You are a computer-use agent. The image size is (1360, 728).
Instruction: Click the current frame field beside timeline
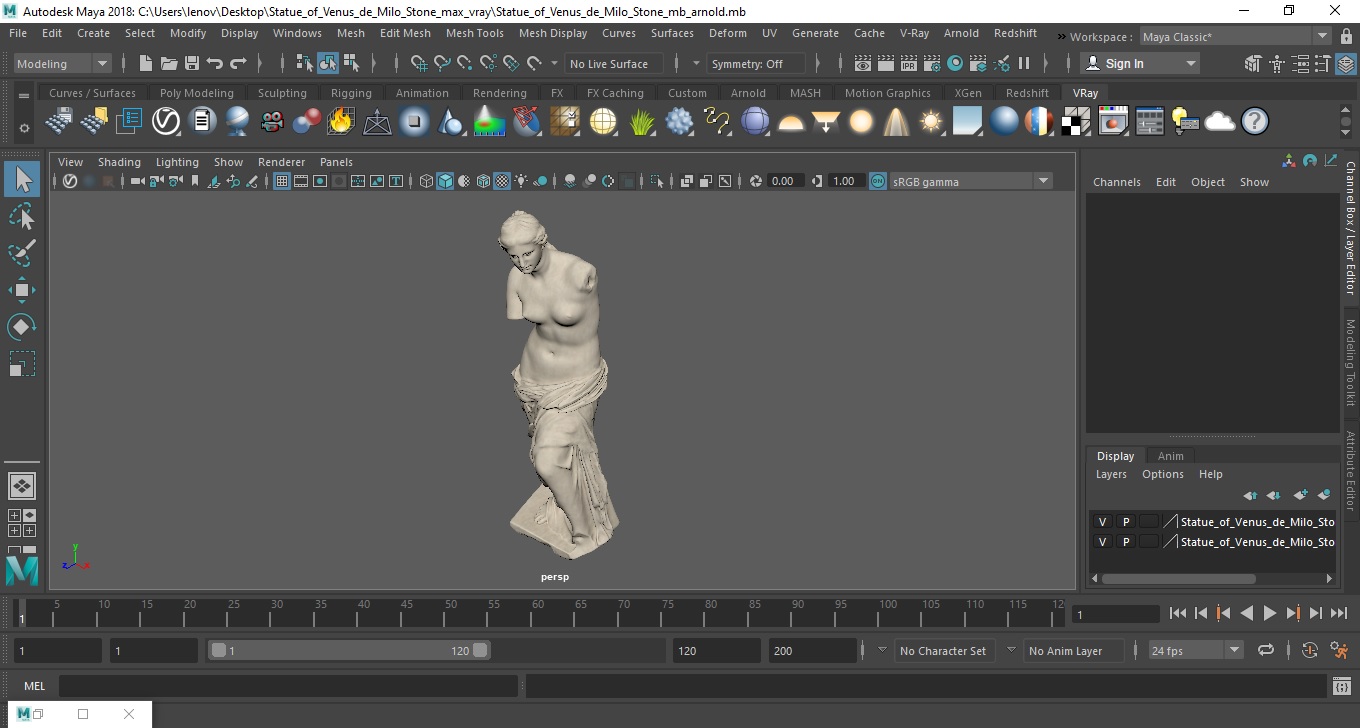(x=1115, y=614)
